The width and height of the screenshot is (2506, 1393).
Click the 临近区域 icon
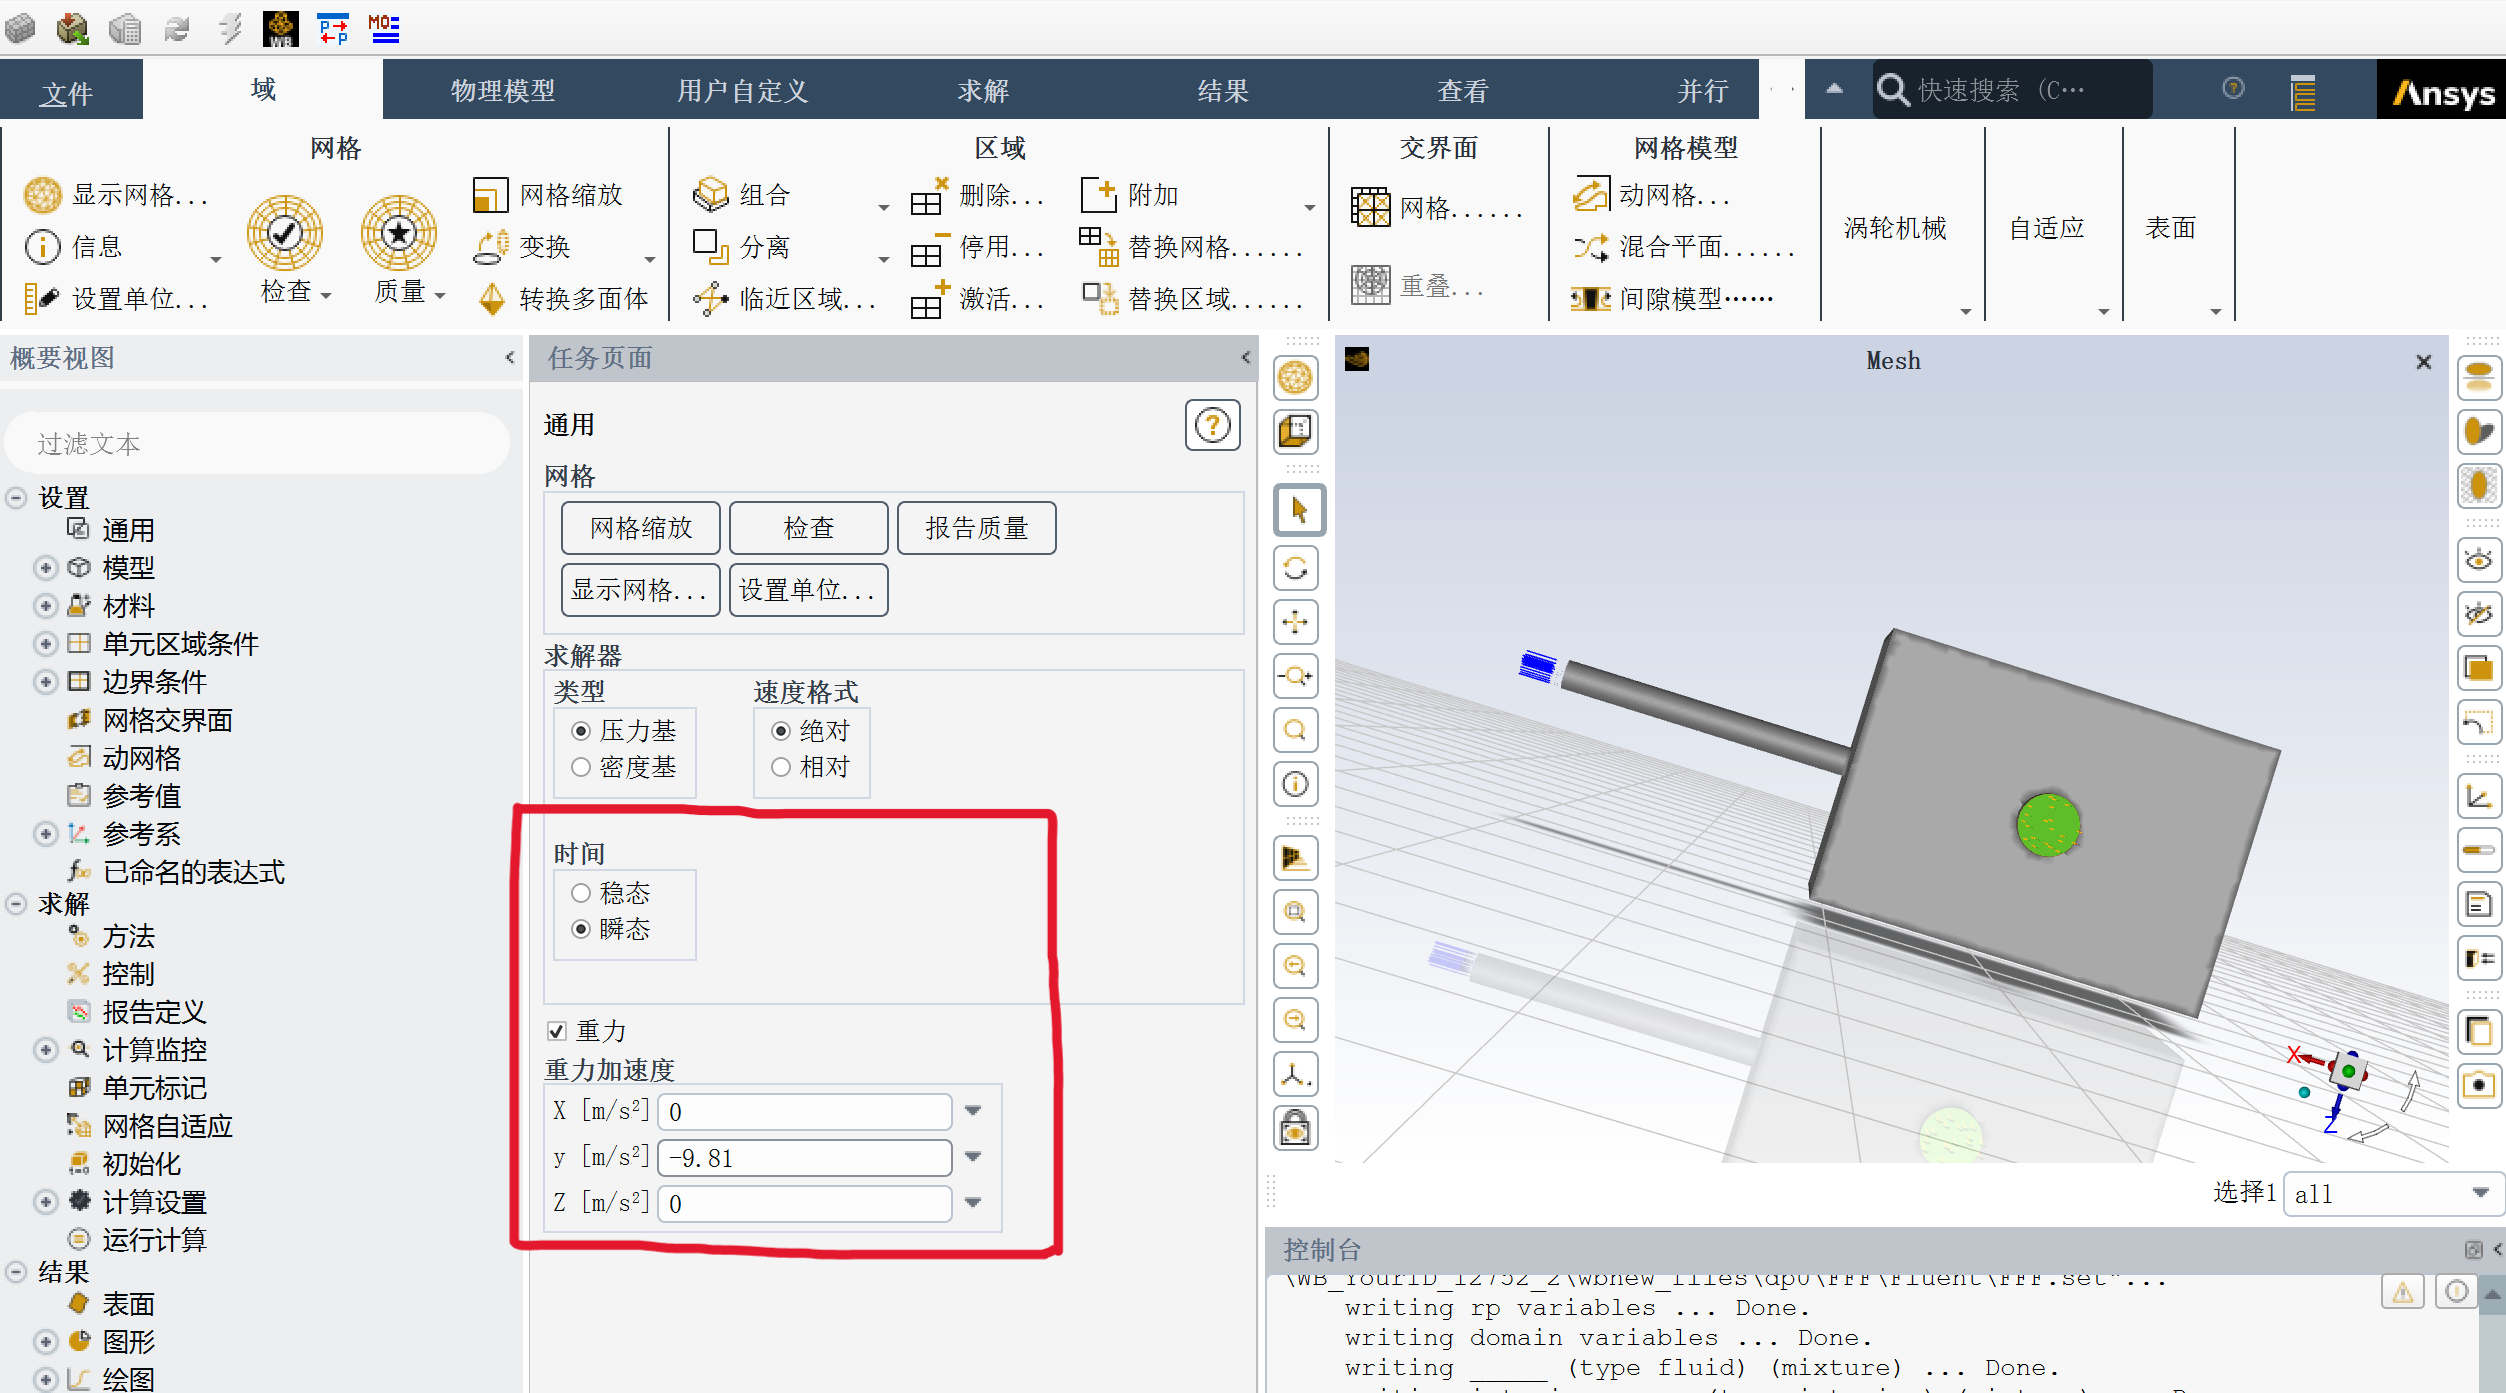tap(711, 299)
